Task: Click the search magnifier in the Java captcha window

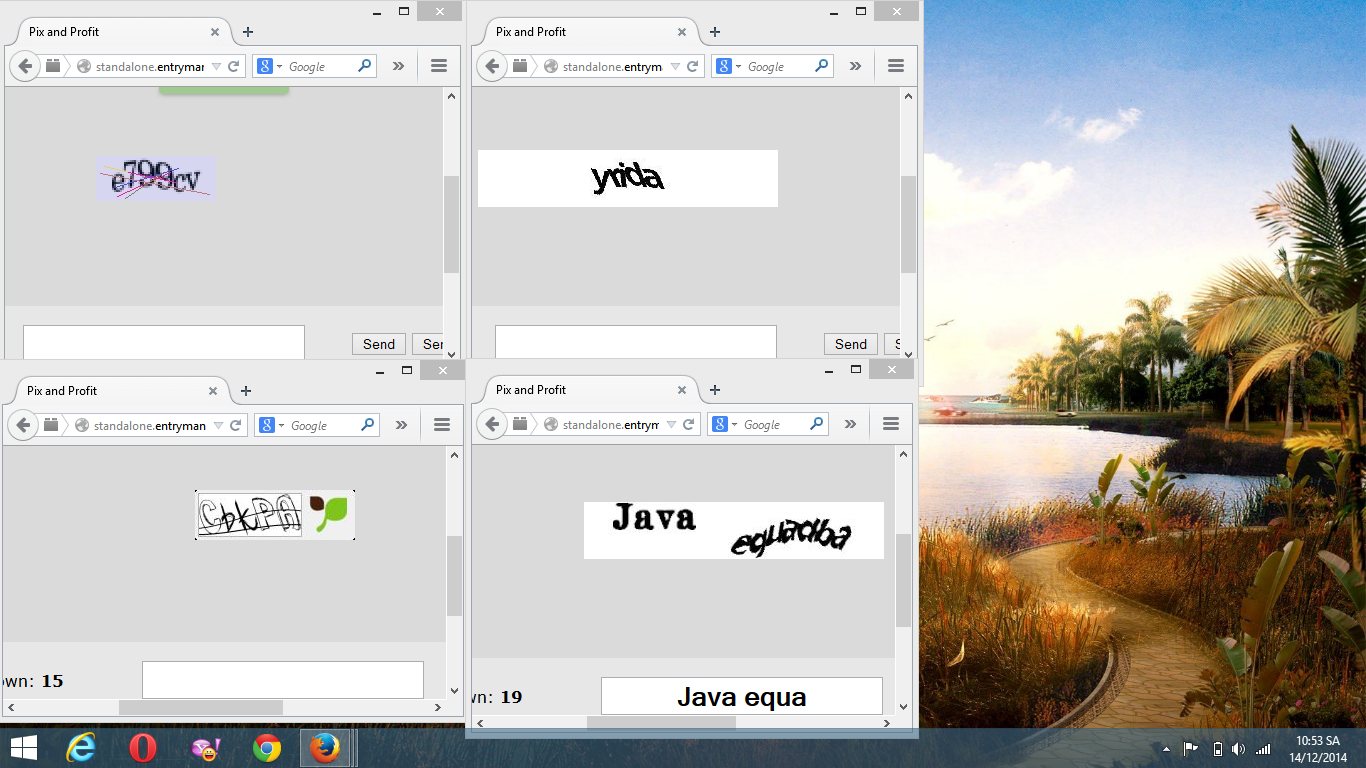Action: coord(818,424)
